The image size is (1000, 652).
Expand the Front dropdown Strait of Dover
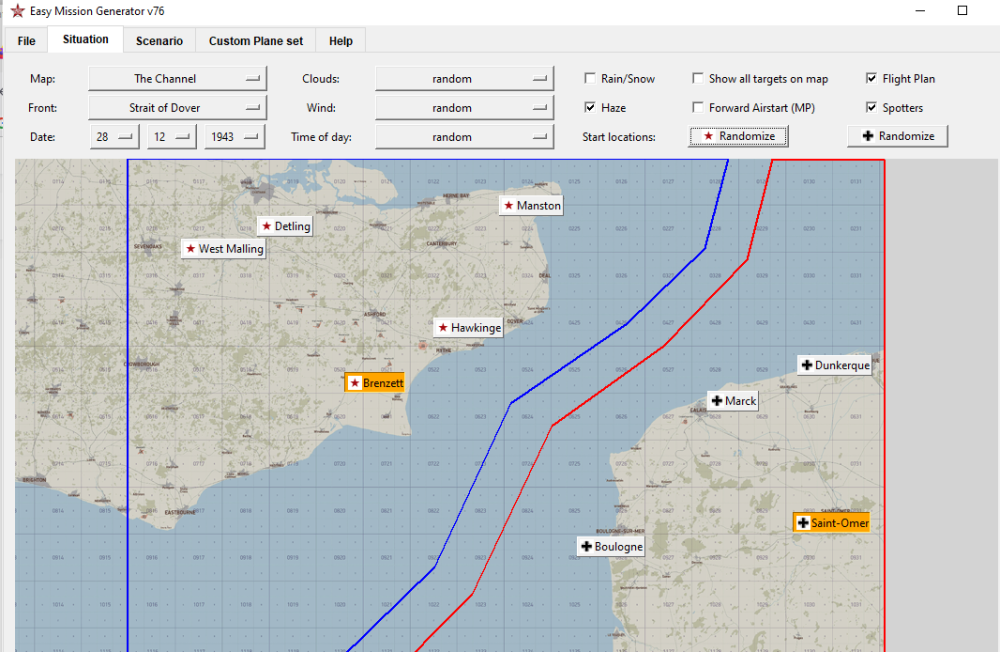coord(176,107)
